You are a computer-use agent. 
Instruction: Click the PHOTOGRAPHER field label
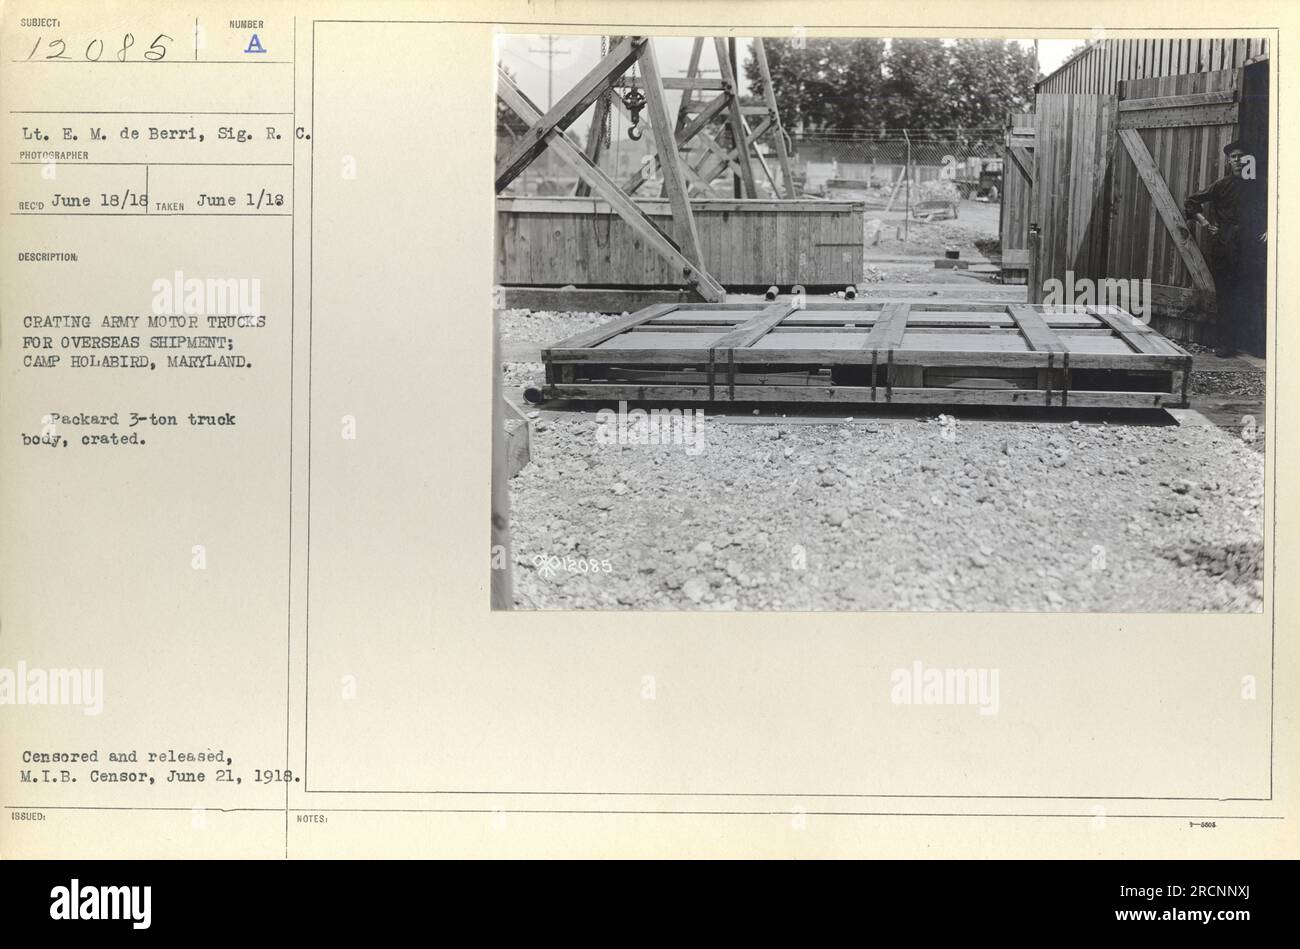[53, 156]
